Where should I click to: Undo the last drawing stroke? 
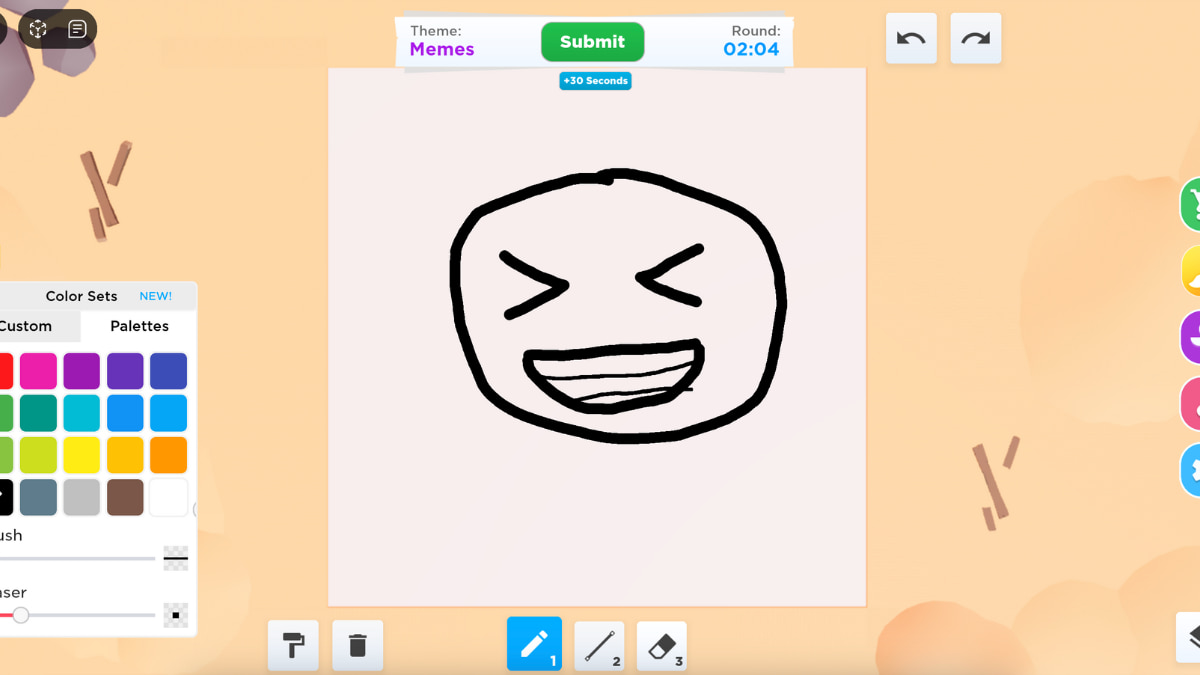coord(910,38)
